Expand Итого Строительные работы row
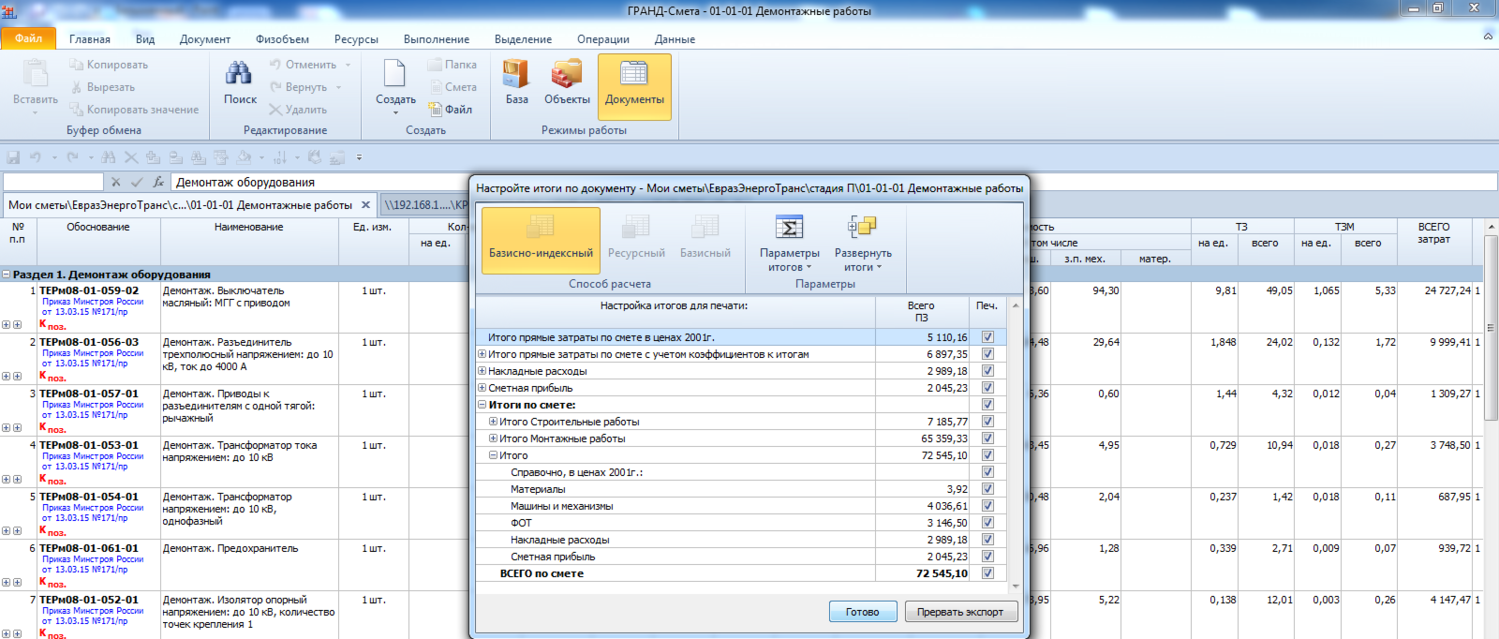This screenshot has width=1499, height=639. point(493,422)
